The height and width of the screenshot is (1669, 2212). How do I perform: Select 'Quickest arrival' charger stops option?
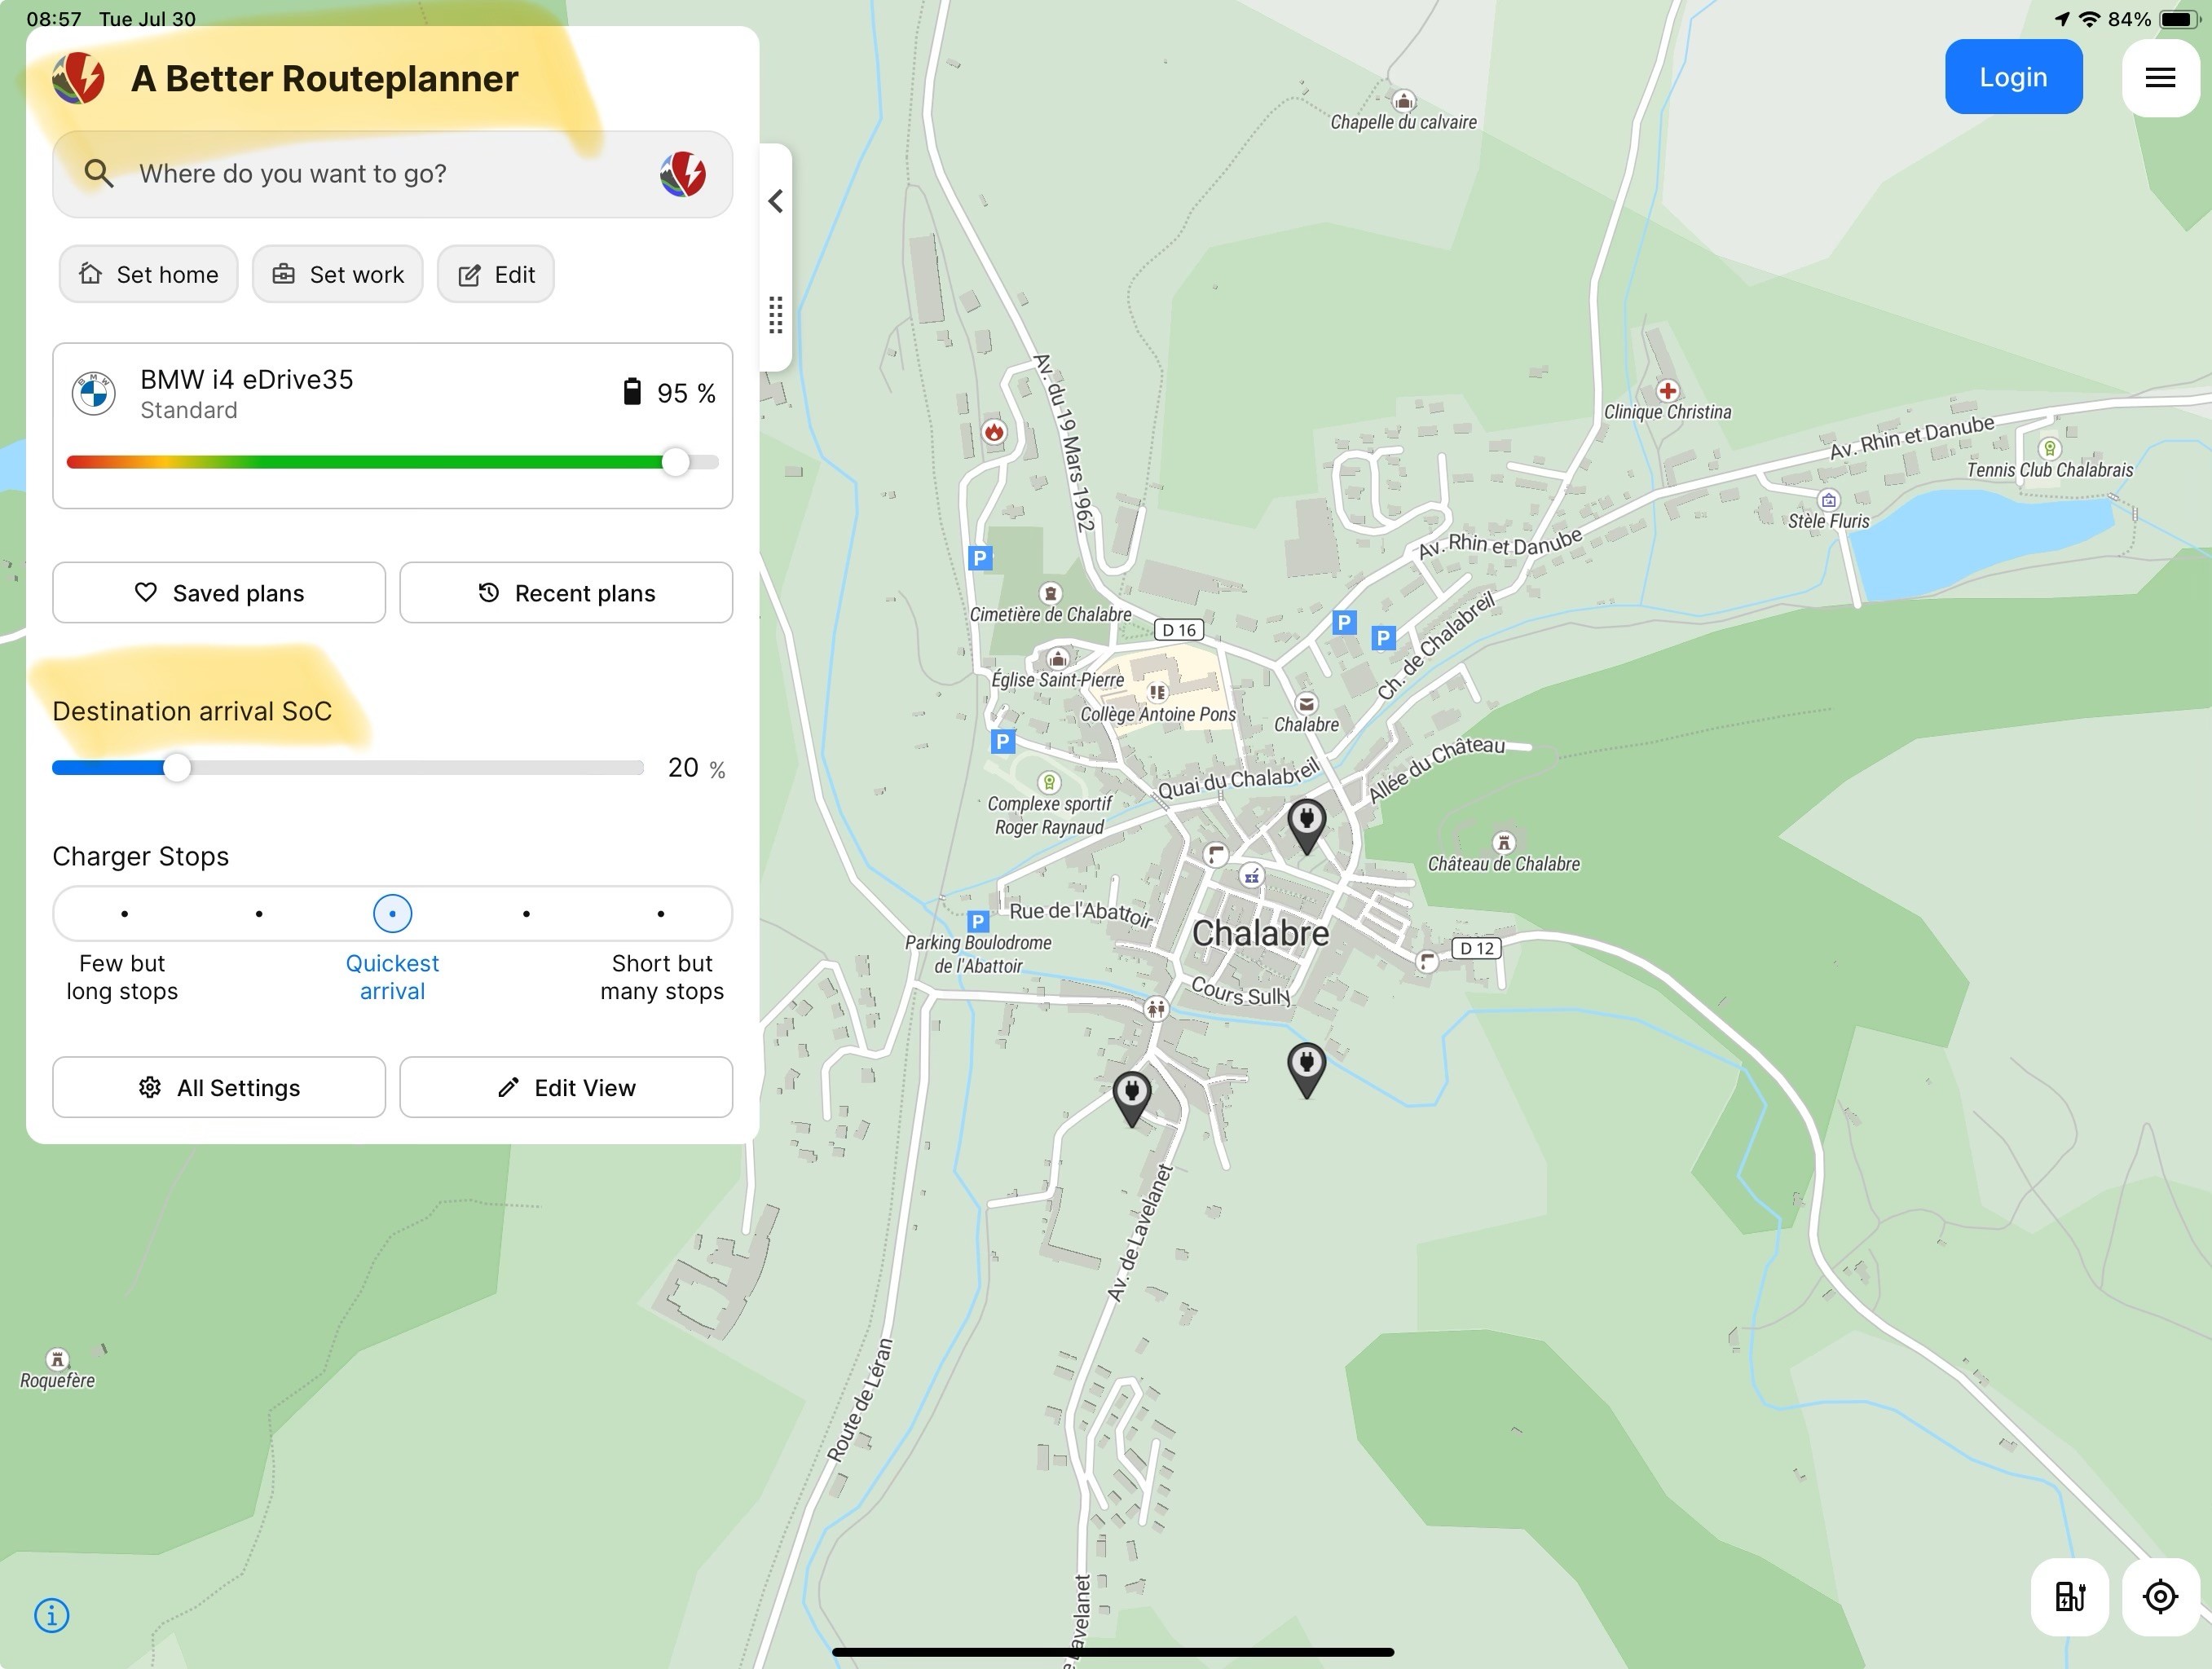pos(392,914)
